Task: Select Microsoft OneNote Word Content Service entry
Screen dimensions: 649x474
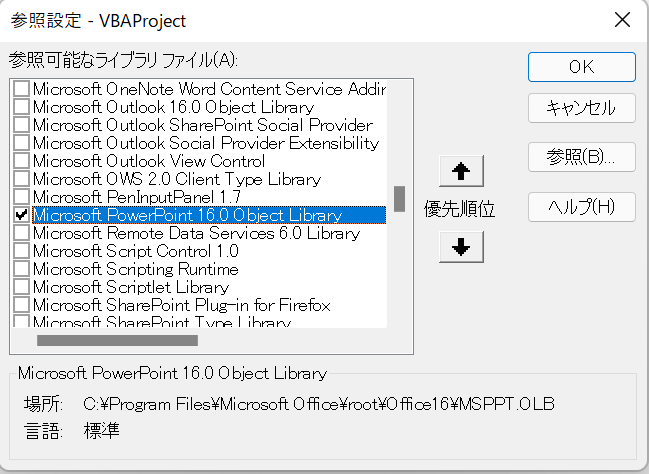Action: click(x=209, y=89)
